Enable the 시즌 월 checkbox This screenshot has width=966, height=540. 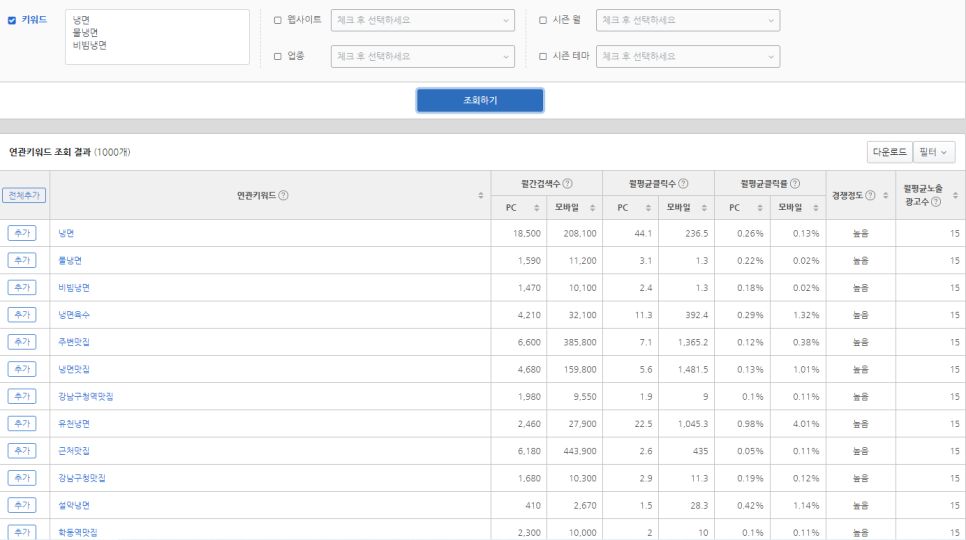click(543, 20)
